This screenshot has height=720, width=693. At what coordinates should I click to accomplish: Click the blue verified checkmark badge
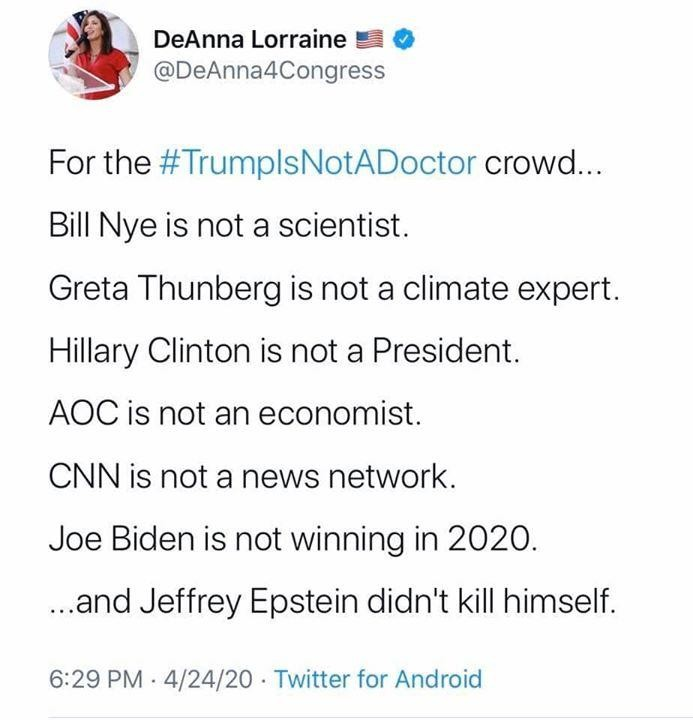405,40
